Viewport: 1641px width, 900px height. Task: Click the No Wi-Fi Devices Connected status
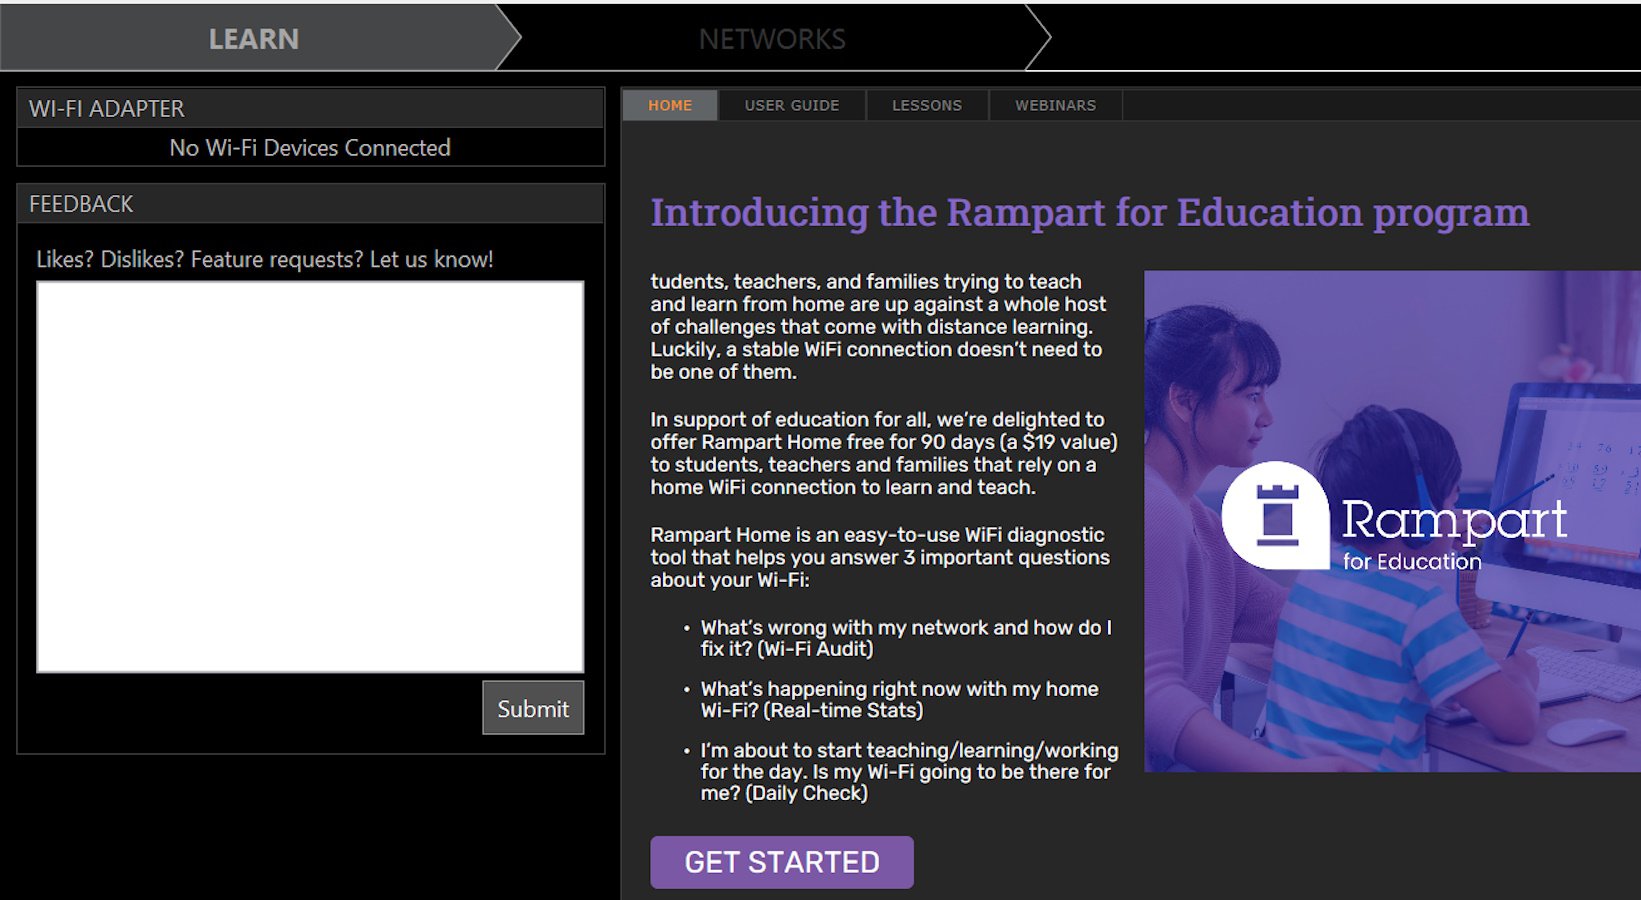click(310, 148)
